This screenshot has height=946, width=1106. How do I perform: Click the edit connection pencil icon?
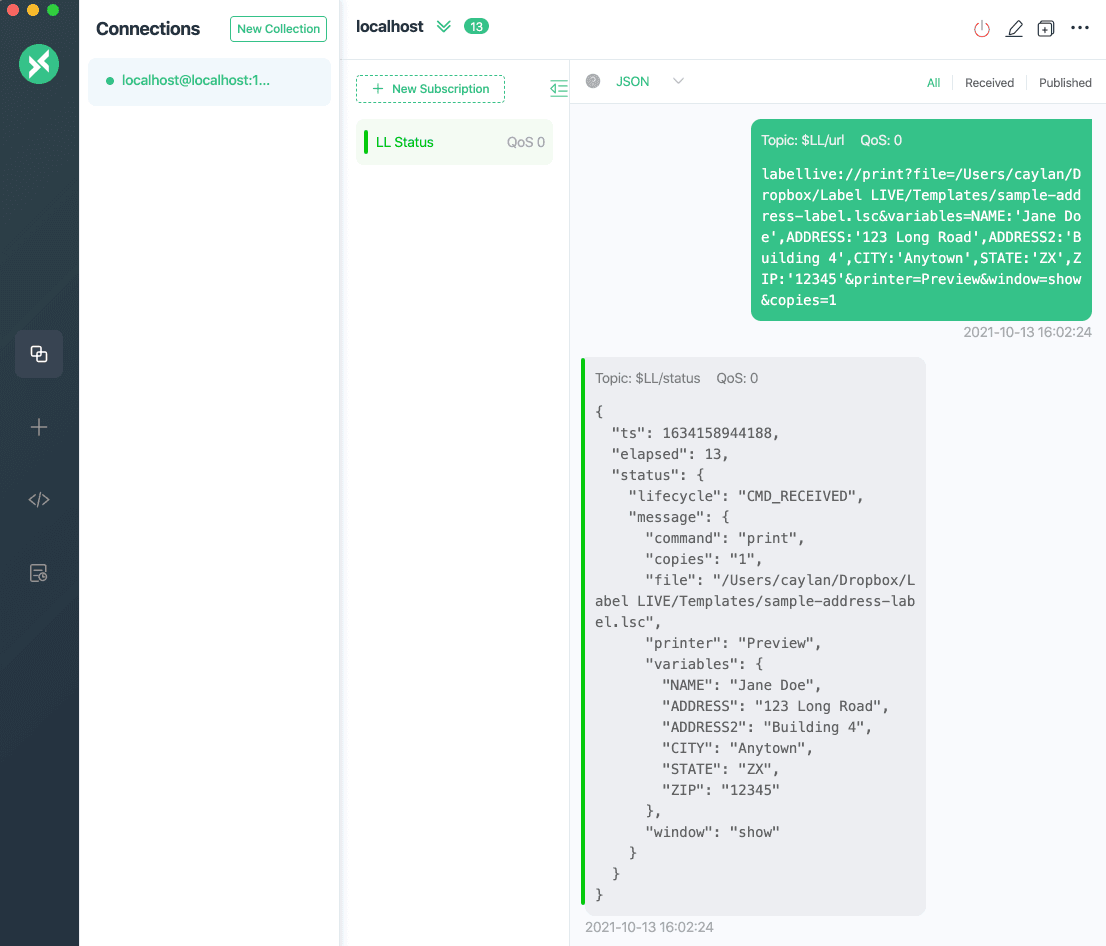[x=1014, y=29]
